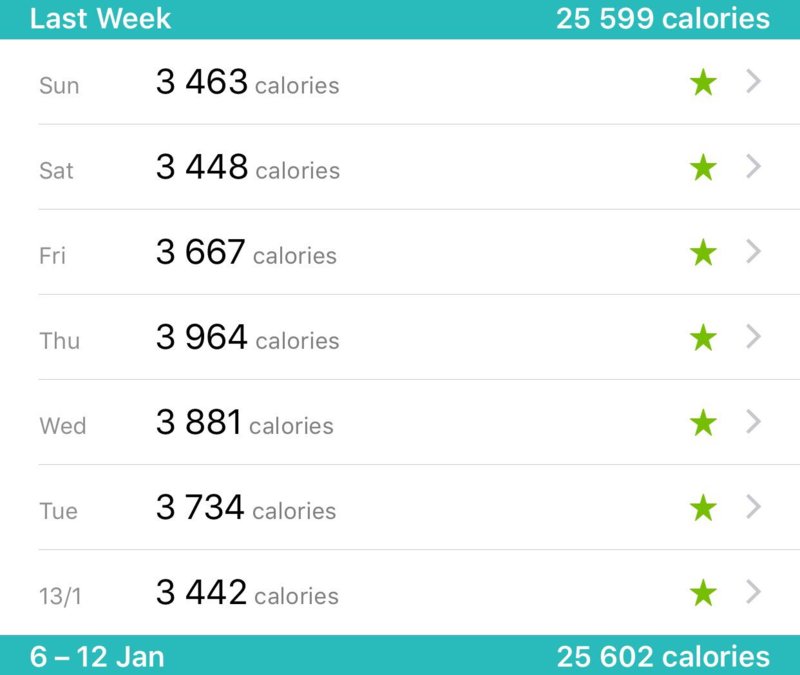Open Friday details via its chevron
The height and width of the screenshot is (675, 800).
point(754,252)
